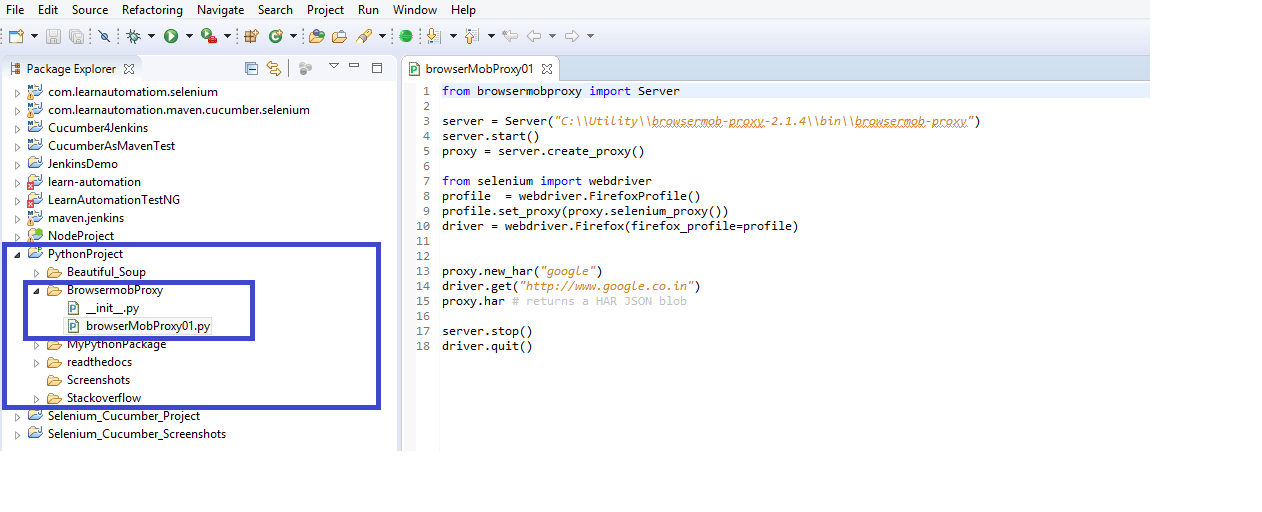Viewport: 1262px width, 512px height.
Task: Open Package Explorer view menu triangle
Action: coord(334,67)
